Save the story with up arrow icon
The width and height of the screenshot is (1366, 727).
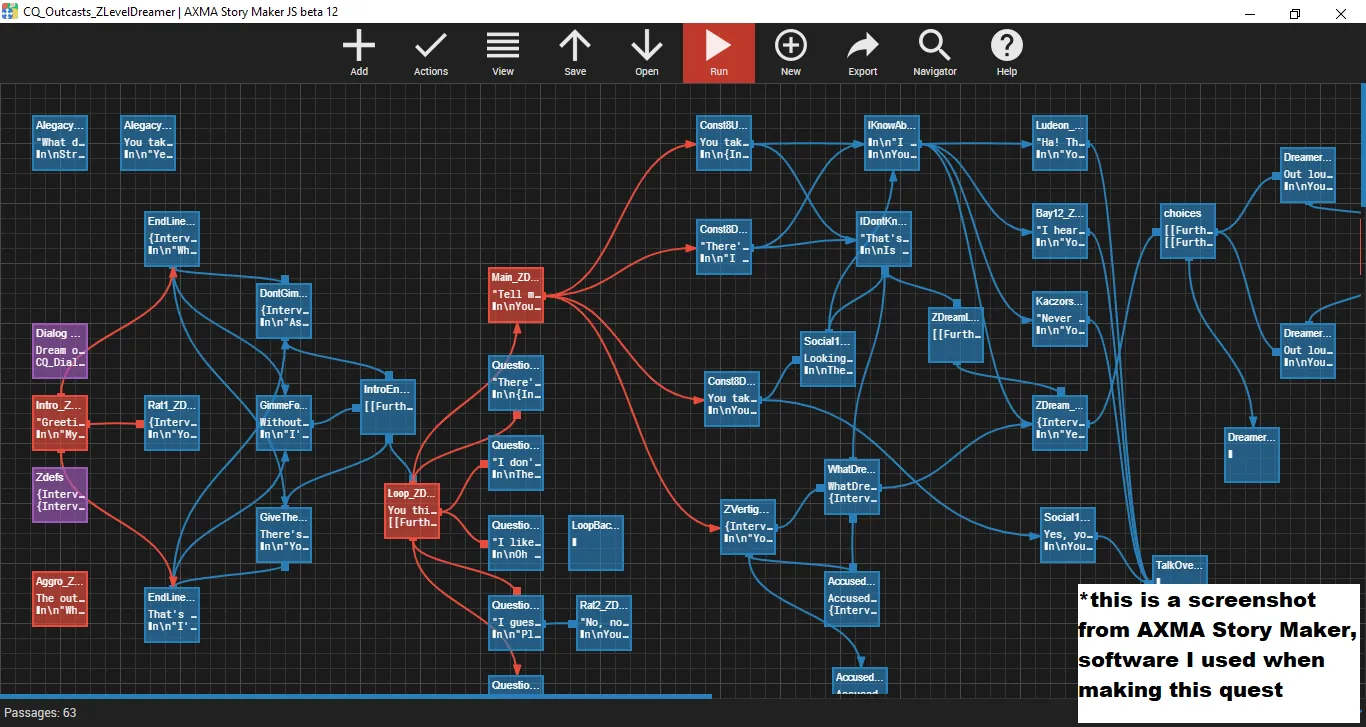point(575,53)
